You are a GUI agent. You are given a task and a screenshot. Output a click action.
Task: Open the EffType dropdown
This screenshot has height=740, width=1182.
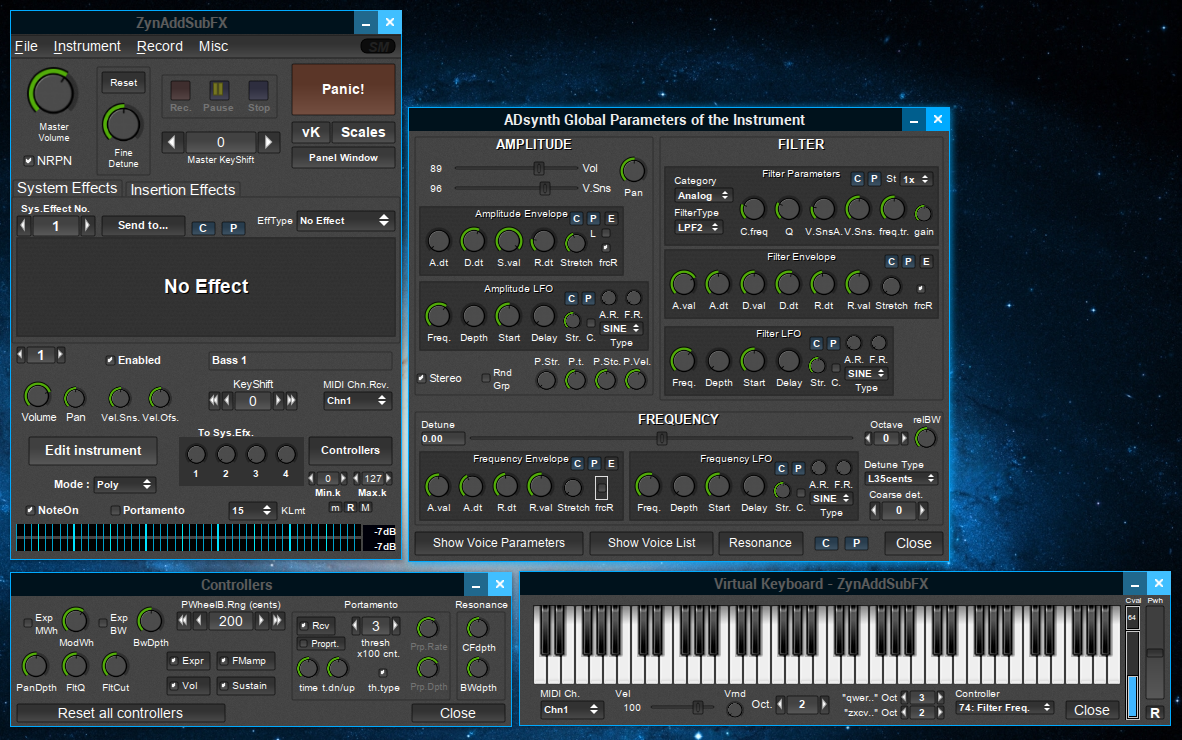tap(344, 221)
